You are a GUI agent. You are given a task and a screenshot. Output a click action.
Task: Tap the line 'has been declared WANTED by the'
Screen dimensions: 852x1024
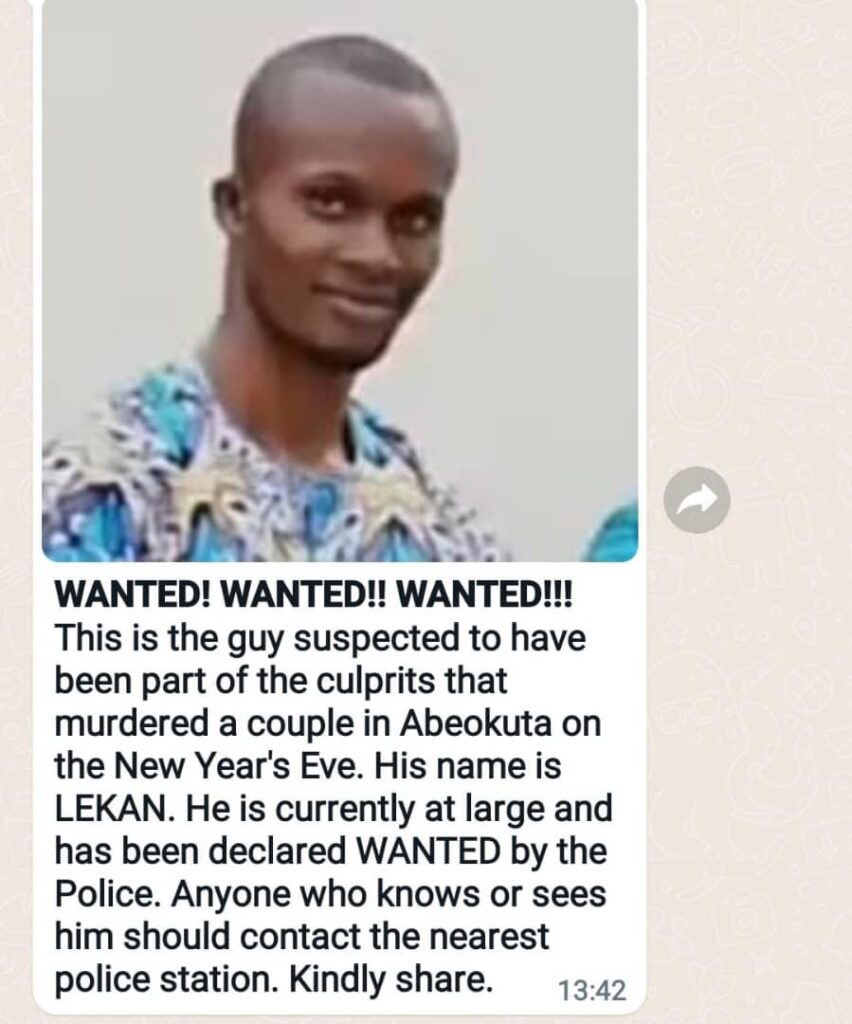coord(330,851)
